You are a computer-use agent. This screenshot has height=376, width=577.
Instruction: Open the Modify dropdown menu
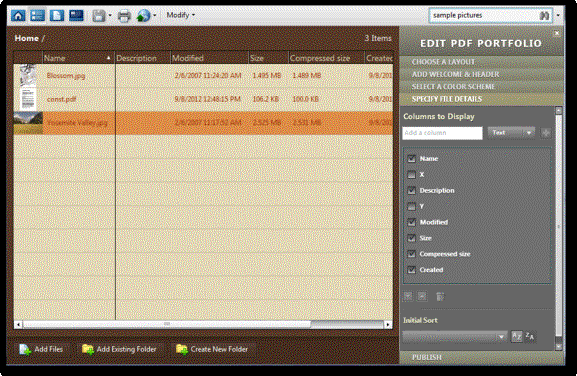[x=181, y=15]
